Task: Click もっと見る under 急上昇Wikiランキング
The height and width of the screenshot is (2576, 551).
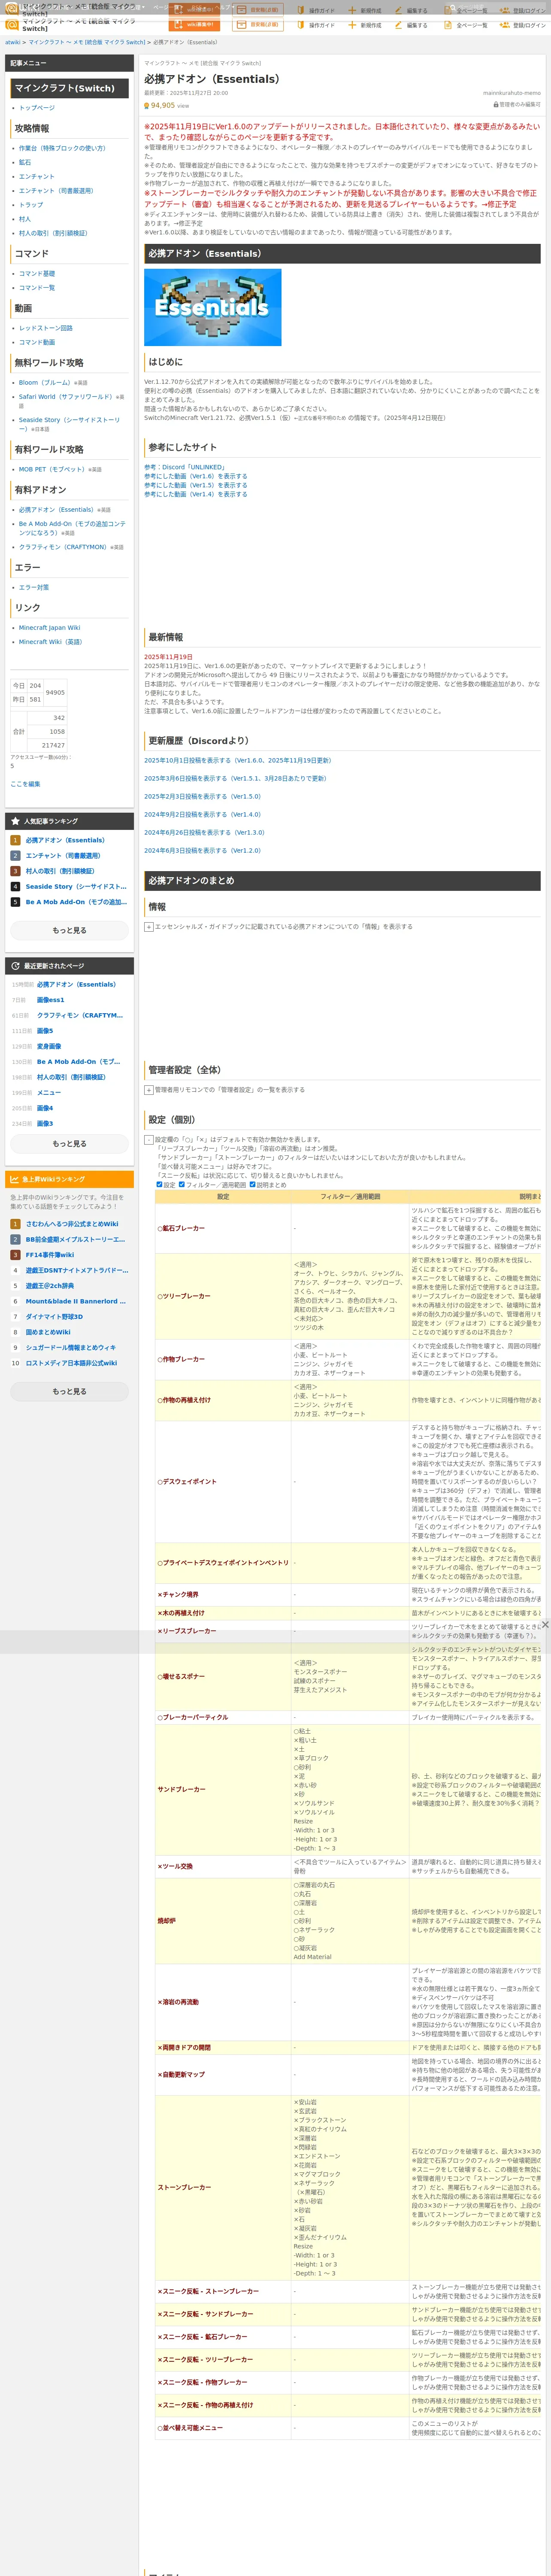Action: [69, 1391]
